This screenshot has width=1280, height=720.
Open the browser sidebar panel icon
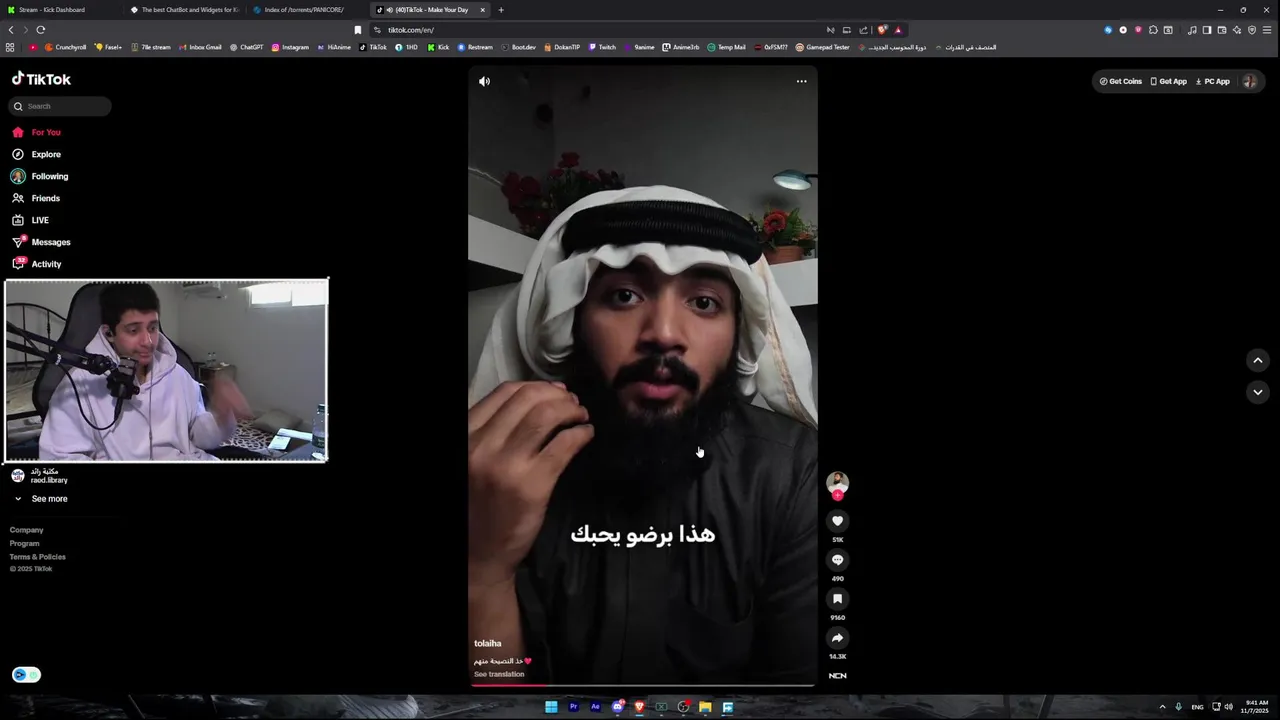[x=1207, y=30]
